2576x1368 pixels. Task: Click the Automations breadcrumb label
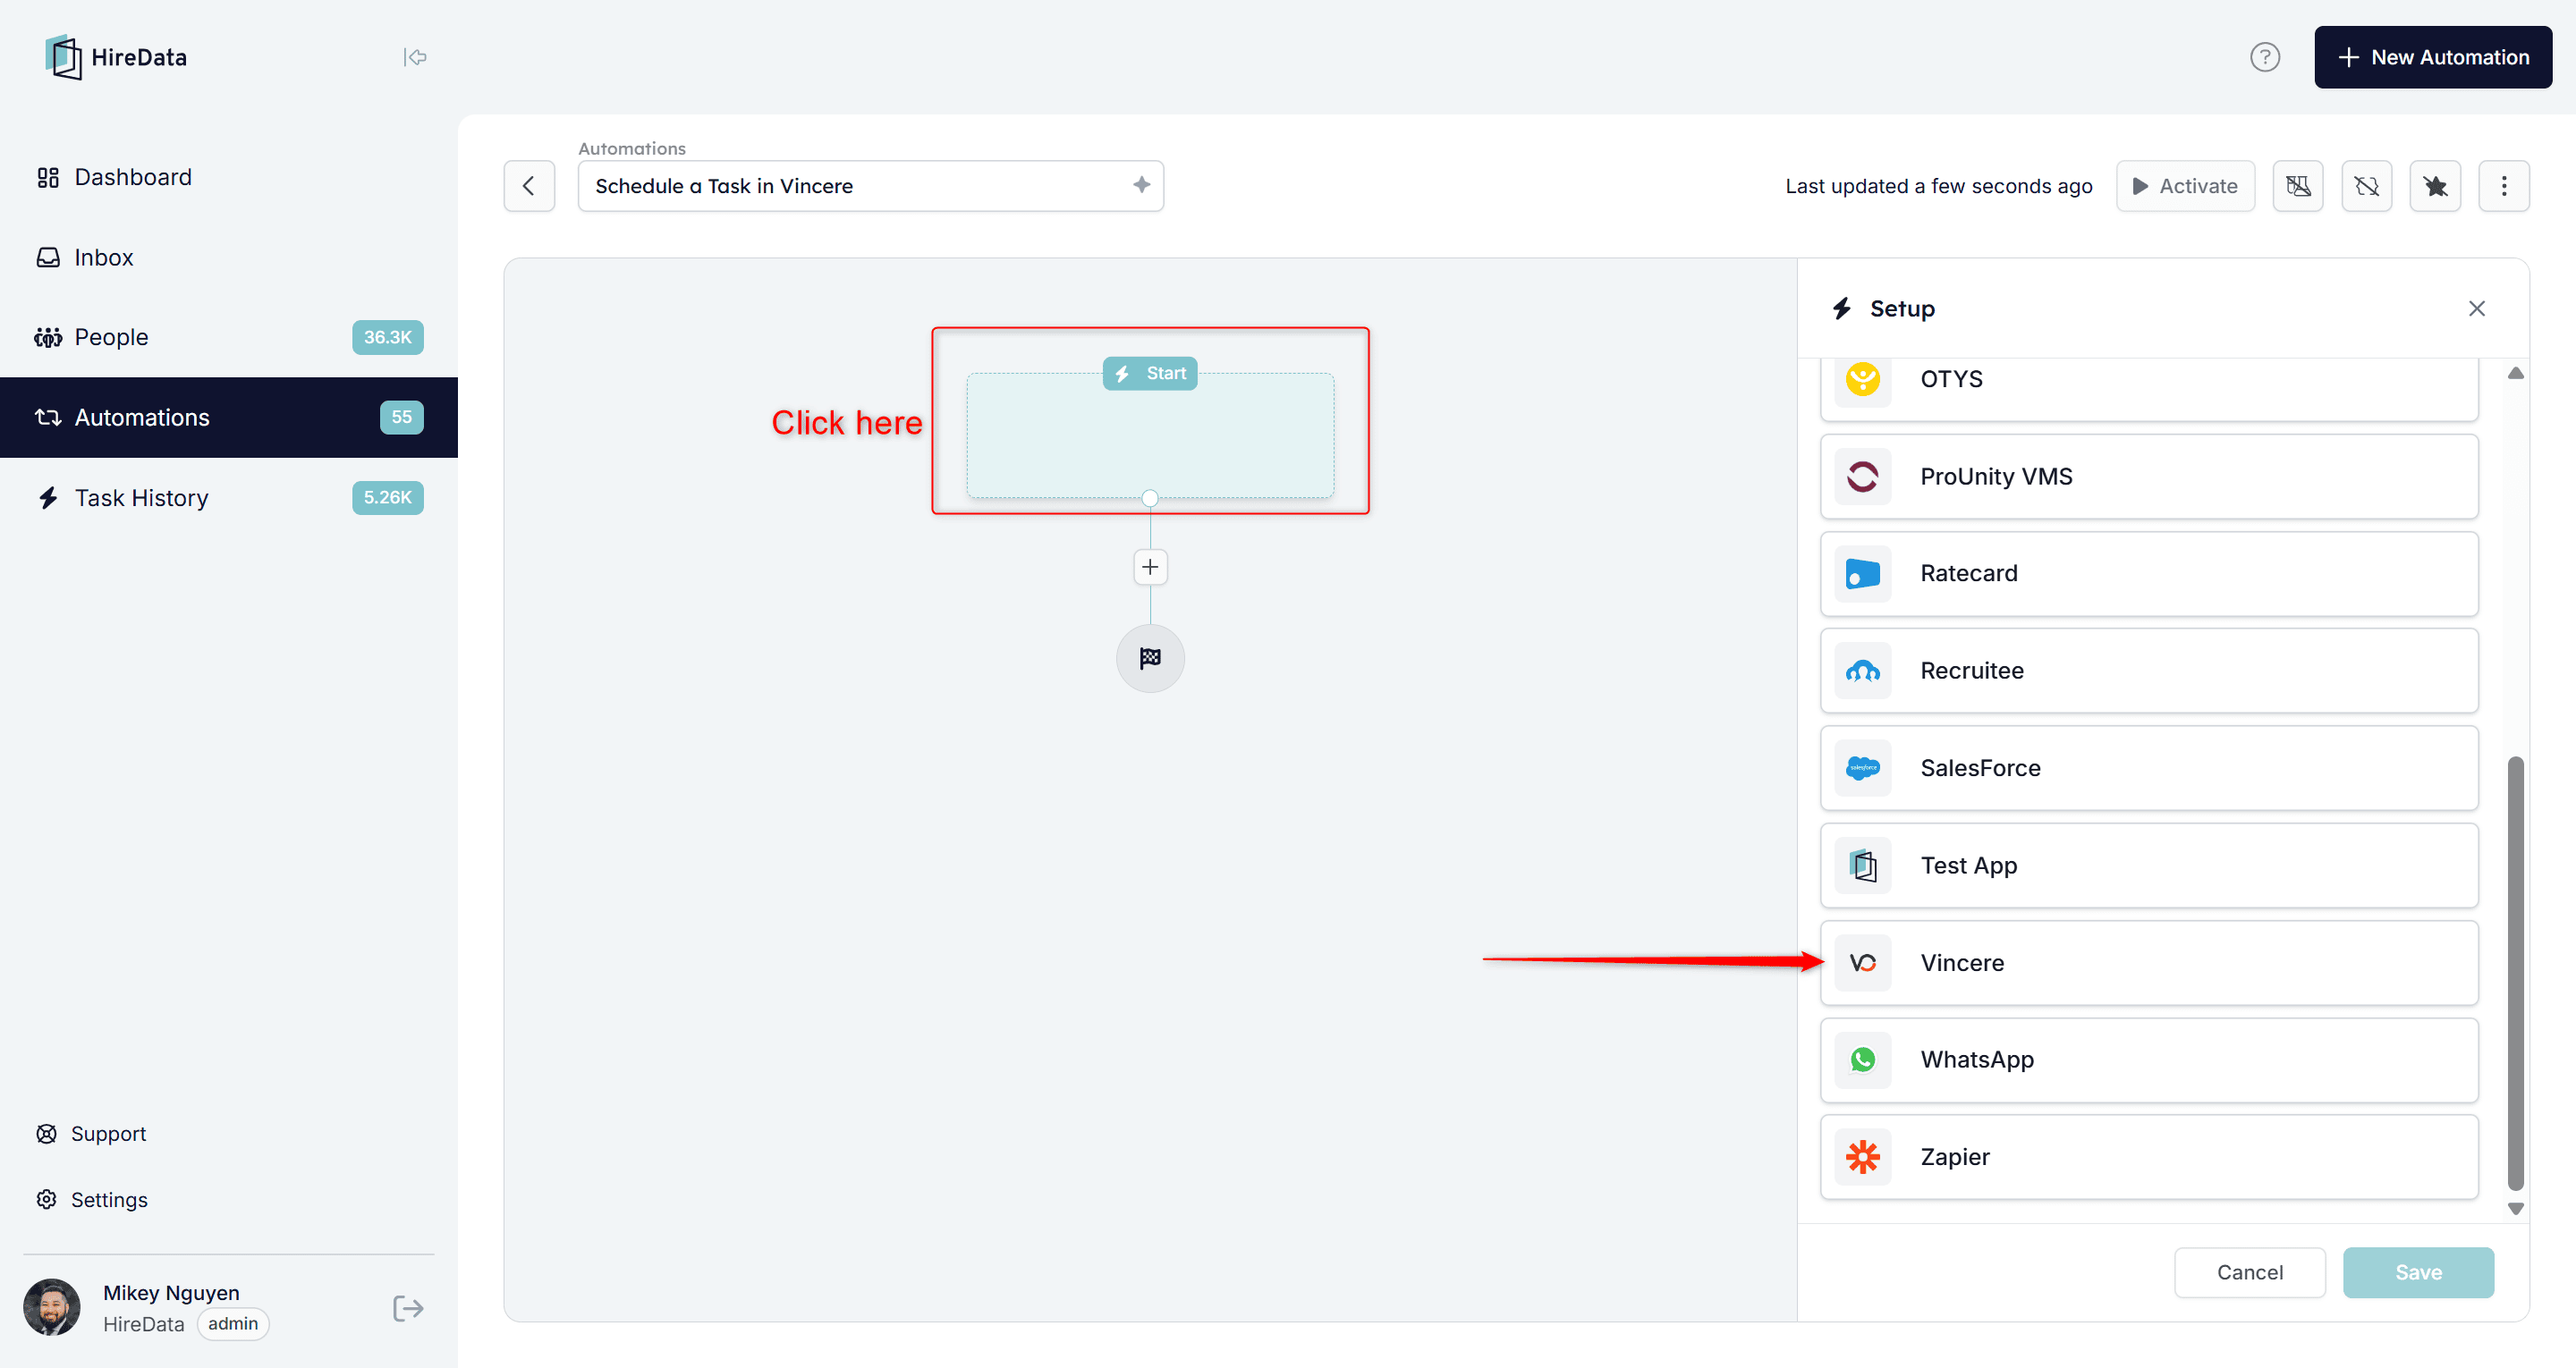pos(632,148)
